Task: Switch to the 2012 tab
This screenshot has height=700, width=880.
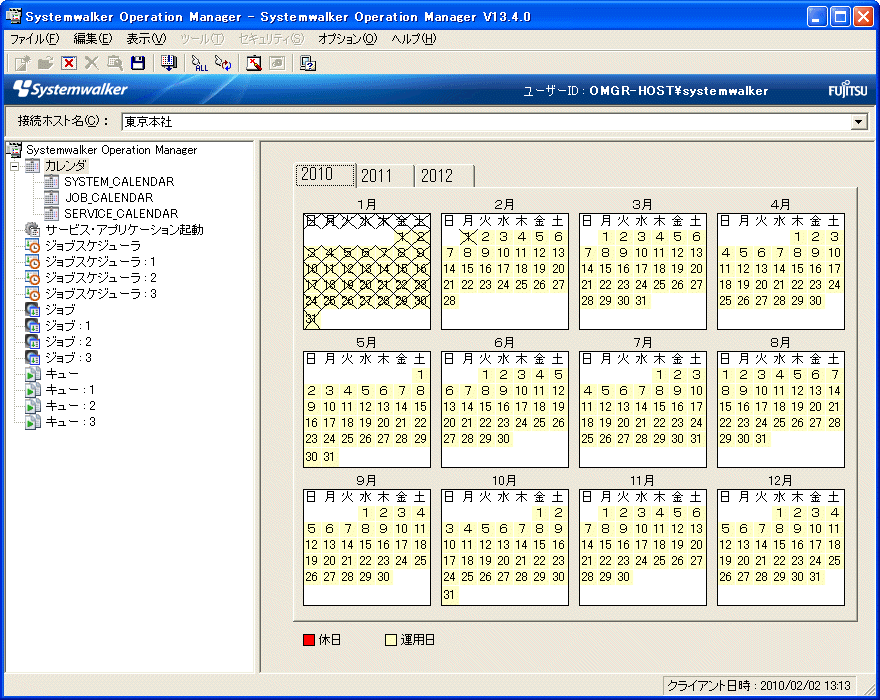Action: [444, 176]
